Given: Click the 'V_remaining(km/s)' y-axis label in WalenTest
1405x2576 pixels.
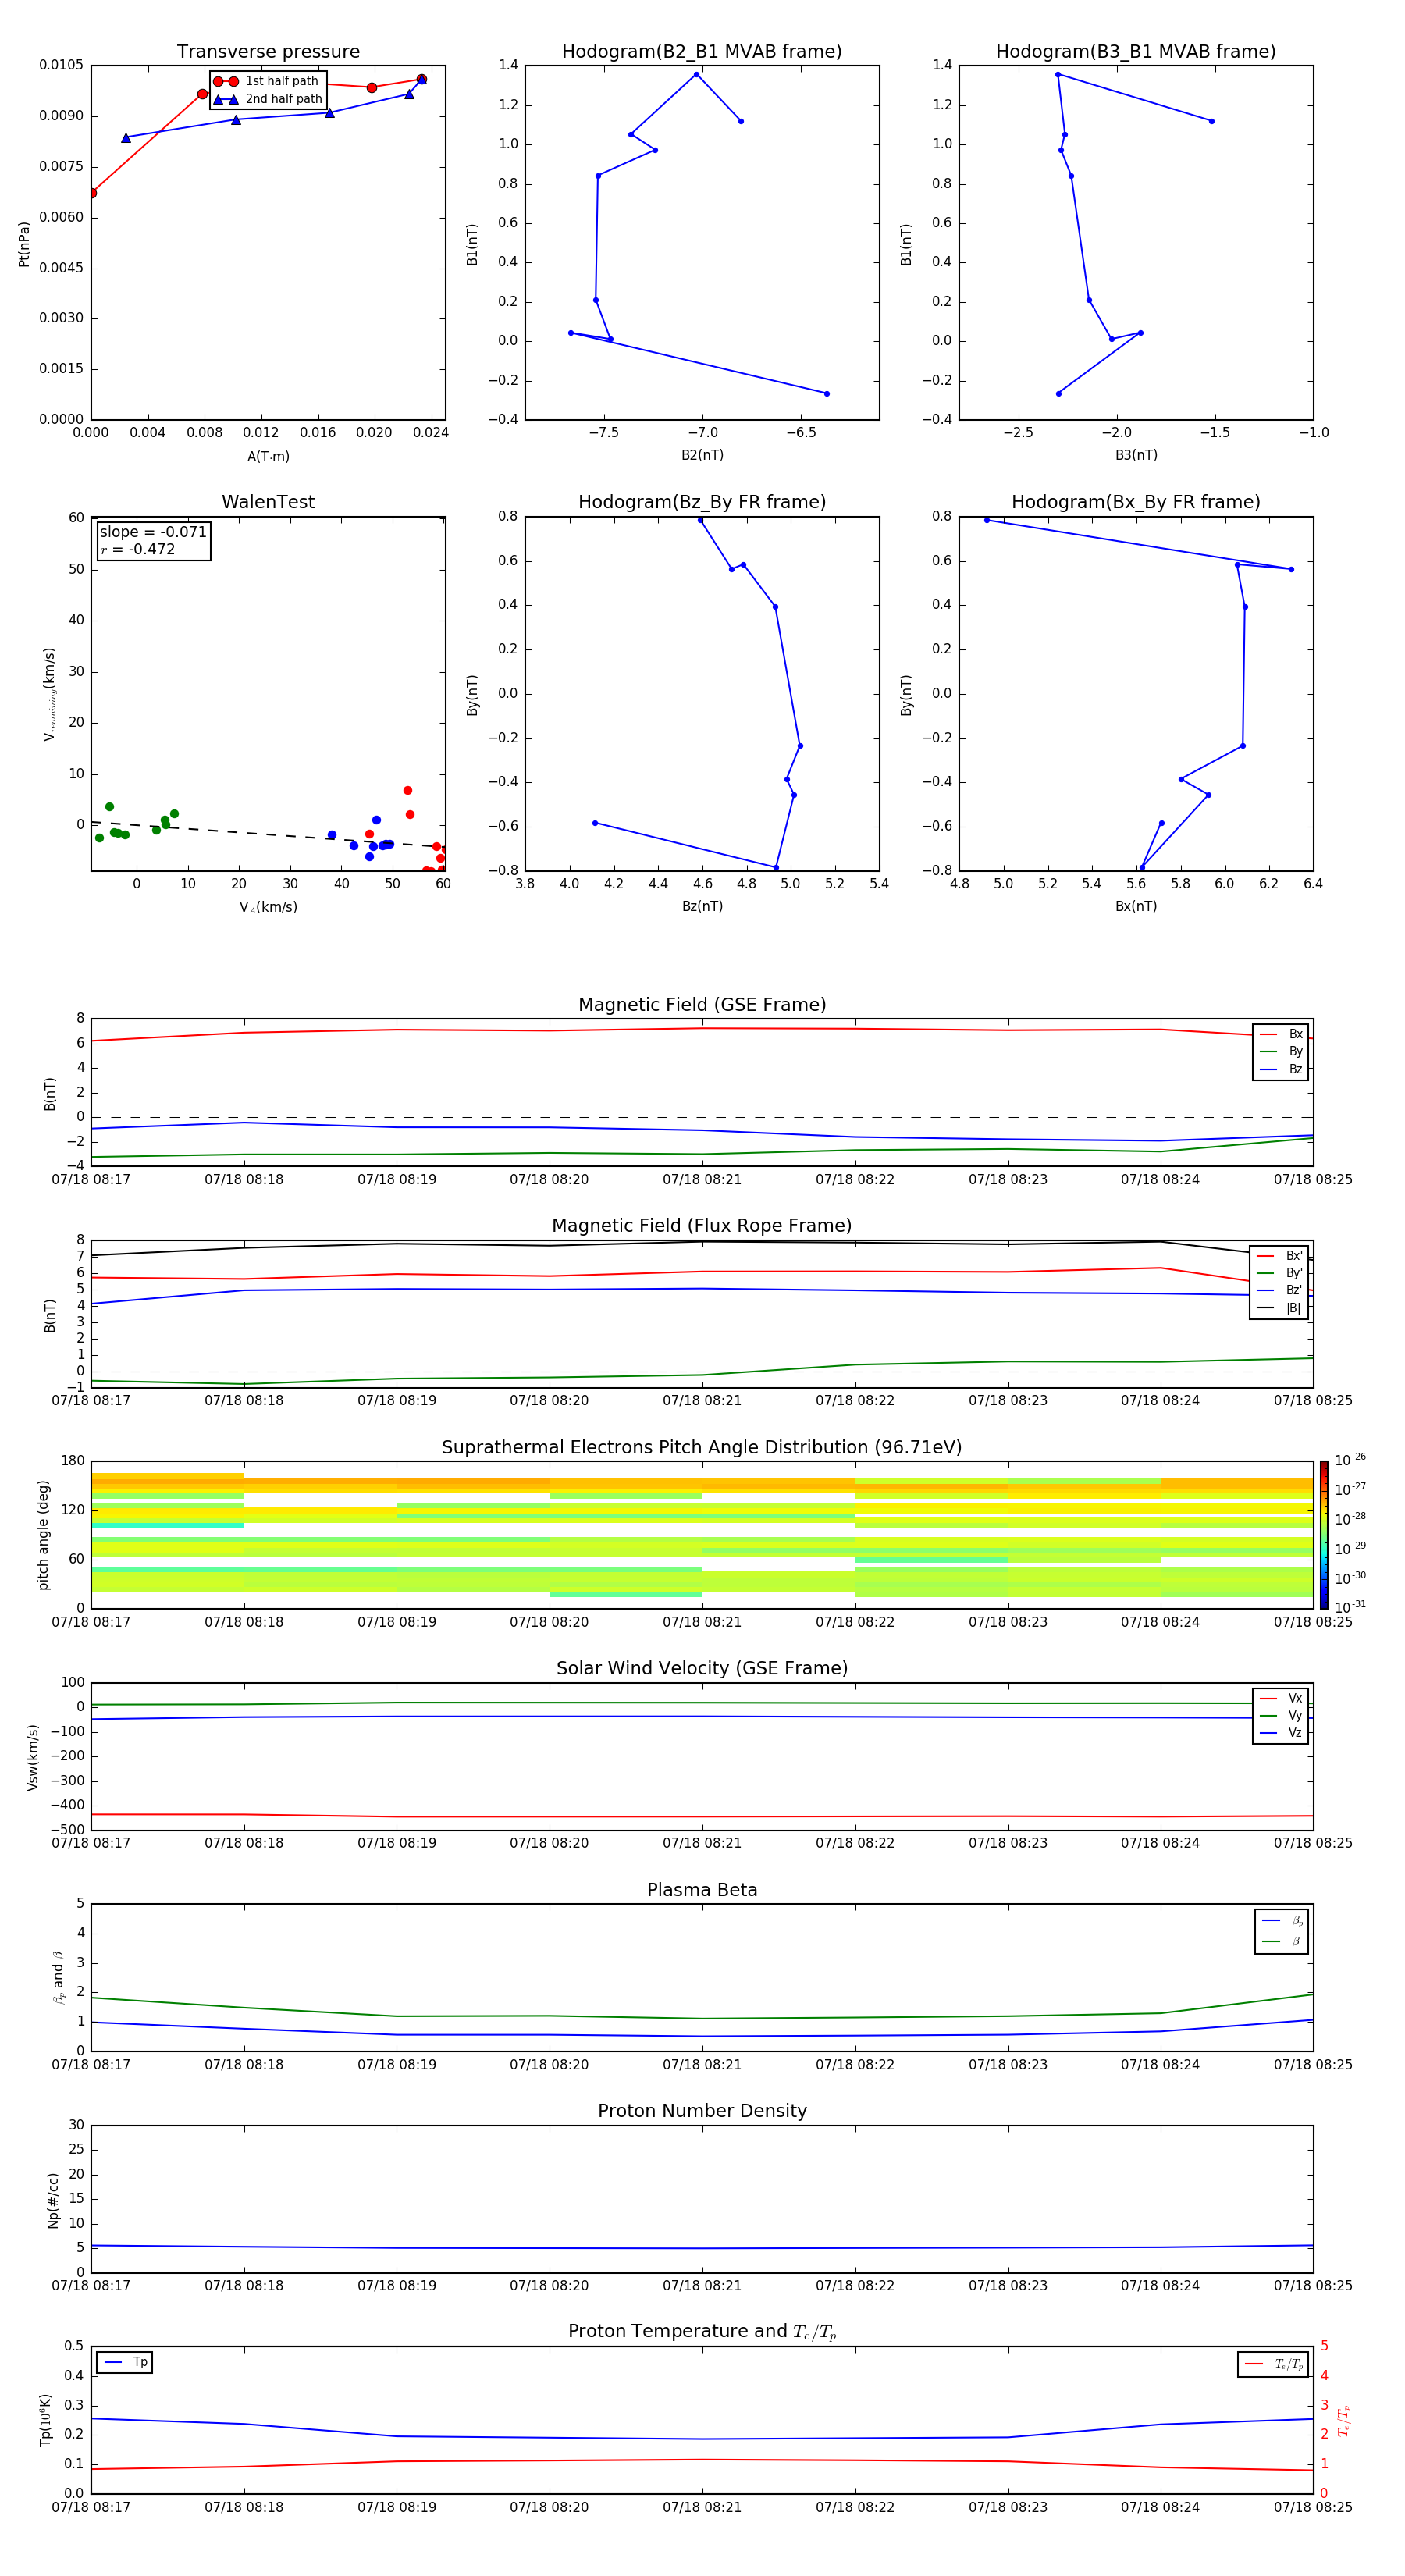Looking at the screenshot, I should (x=49, y=694).
